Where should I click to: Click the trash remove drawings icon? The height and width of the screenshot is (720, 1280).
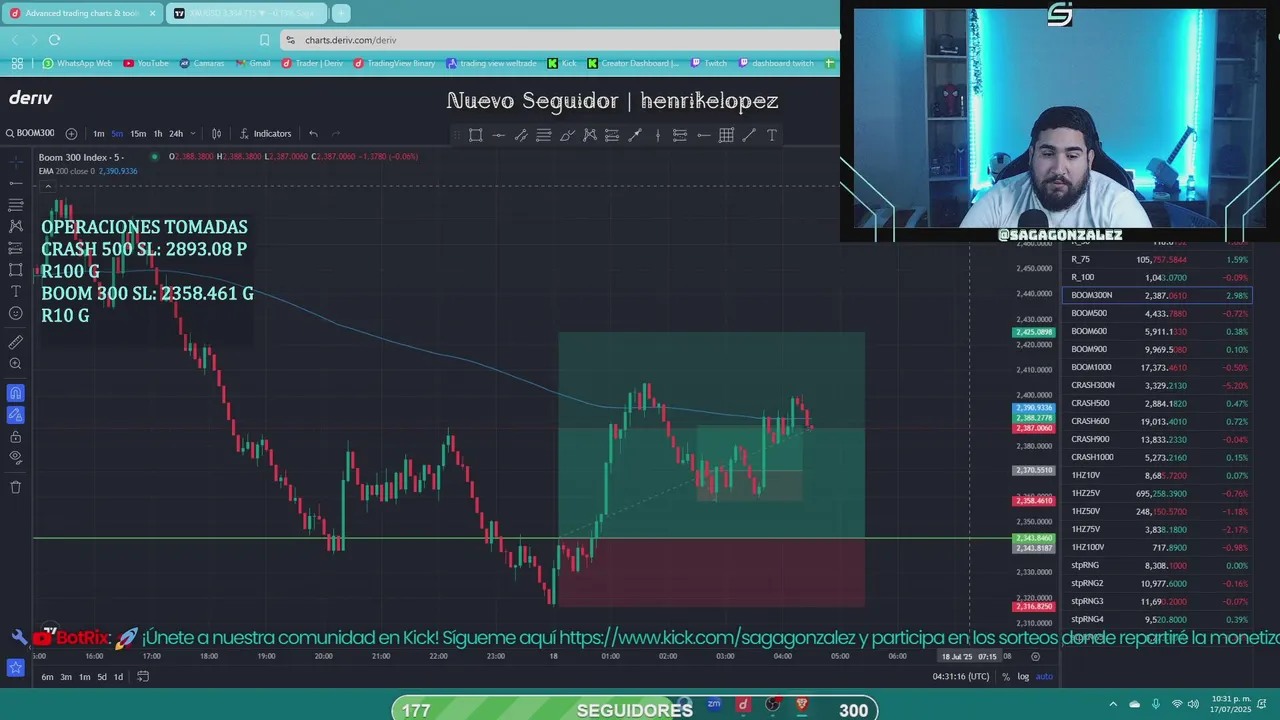(x=15, y=487)
